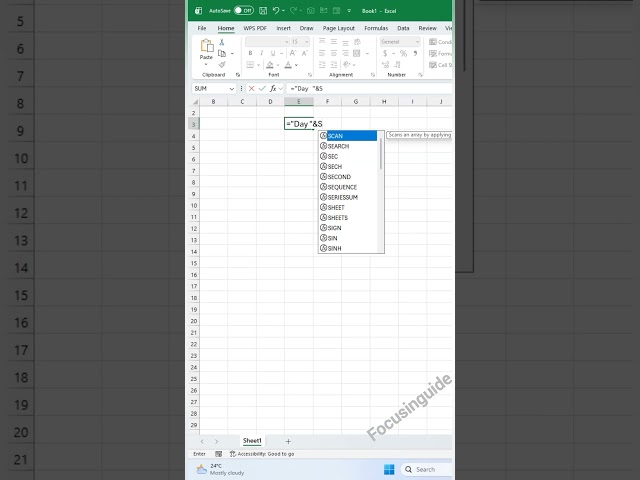
Task: Click the Copy icon
Action: [222, 53]
